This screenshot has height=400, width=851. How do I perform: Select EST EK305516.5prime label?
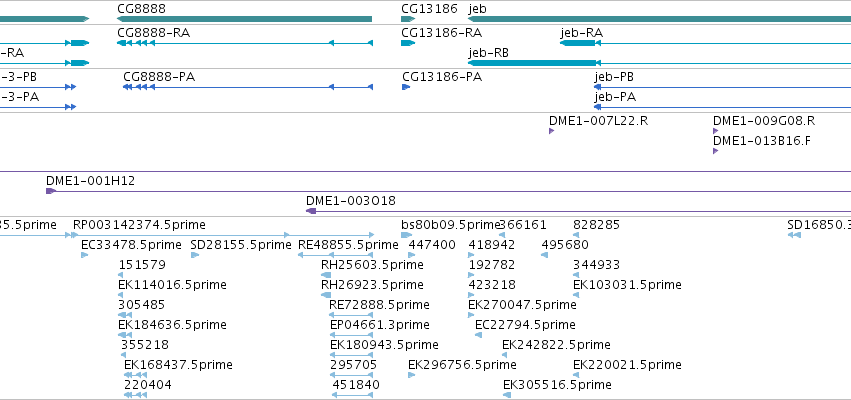pos(557,385)
